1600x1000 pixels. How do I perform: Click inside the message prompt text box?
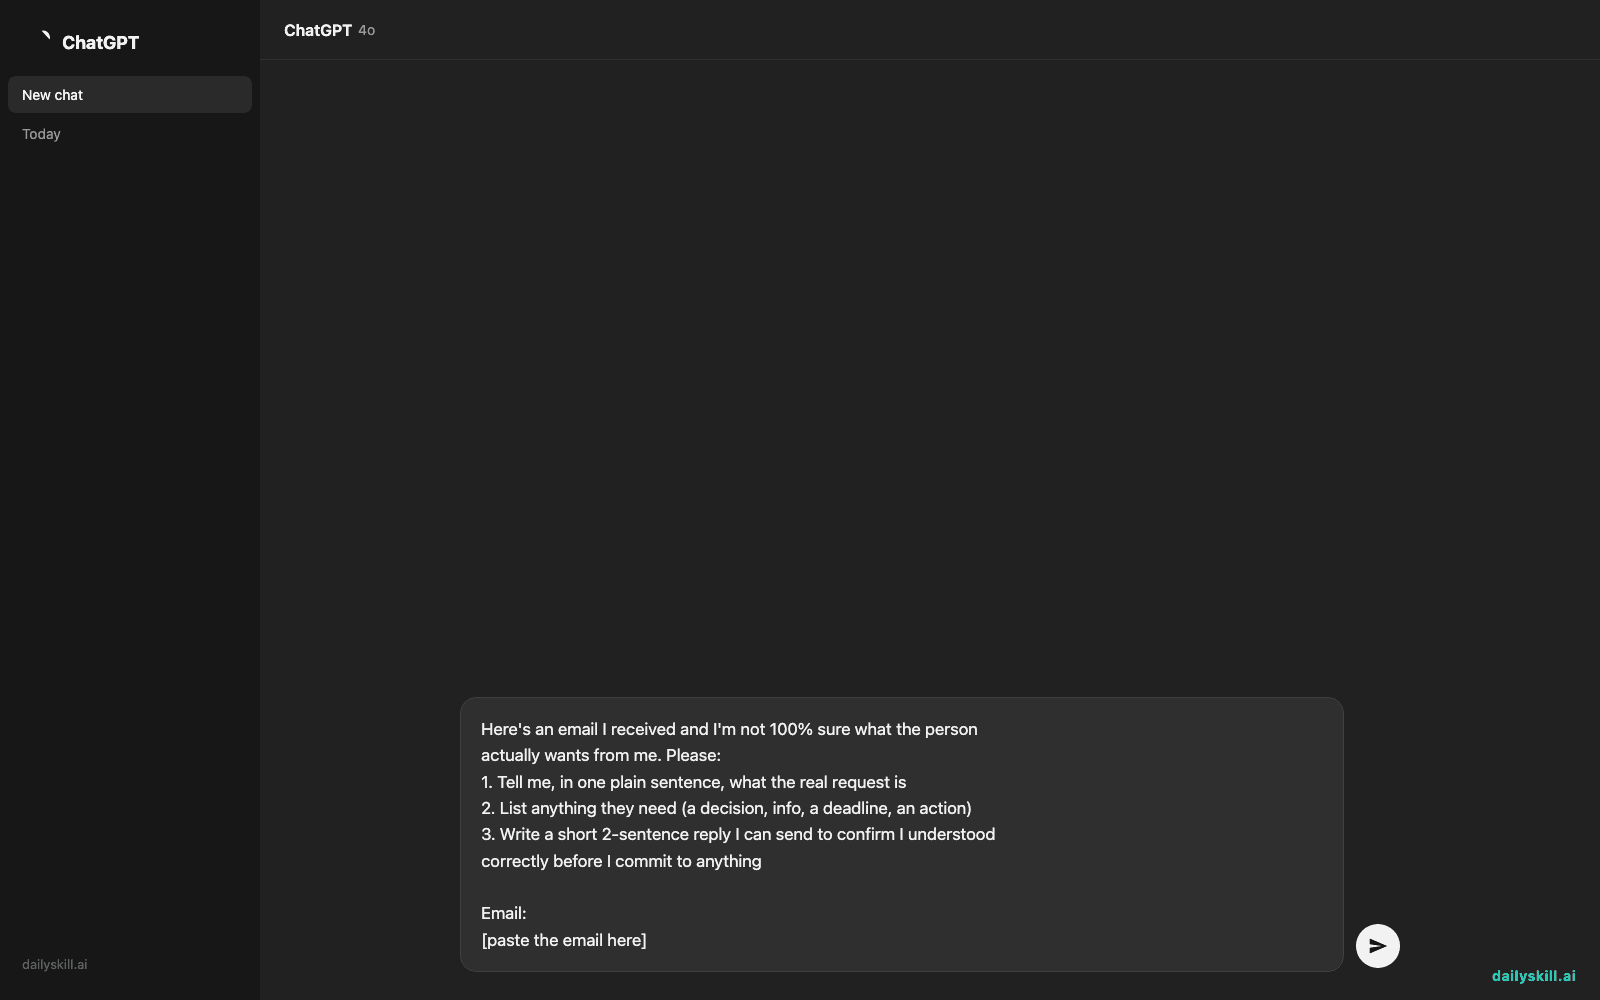[901, 834]
